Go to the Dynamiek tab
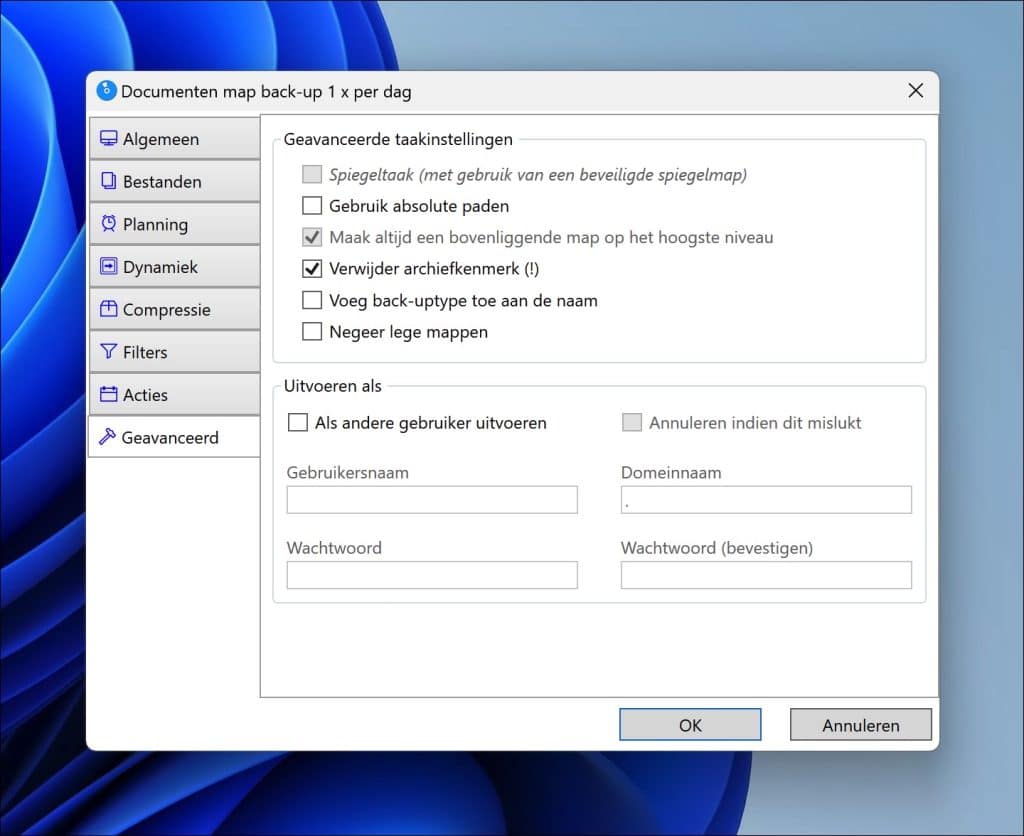The width and height of the screenshot is (1024, 836). pos(174,266)
